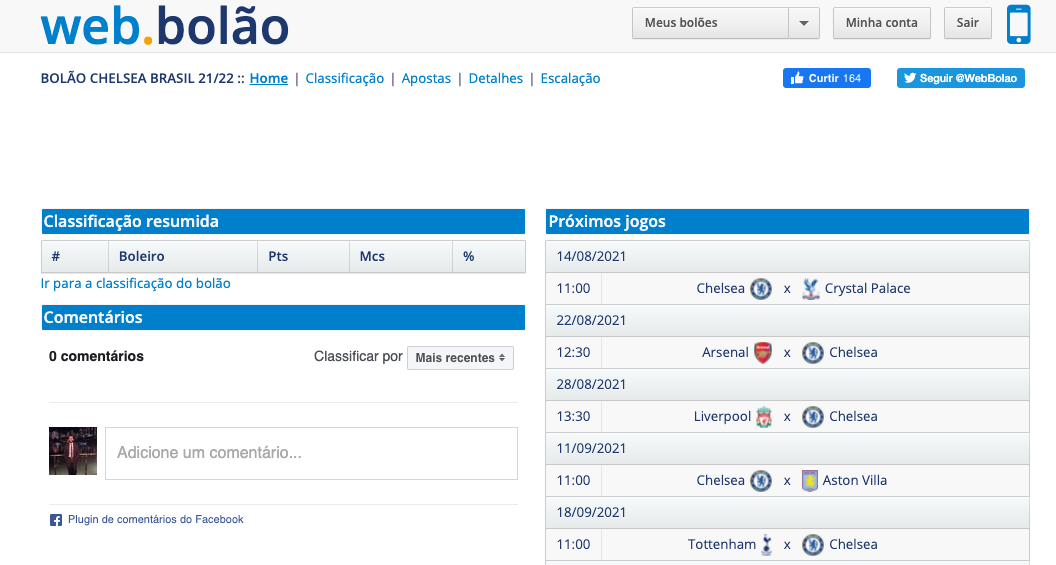Image resolution: width=1056 pixels, height=565 pixels.
Task: Click the # column header
Action: coord(75,257)
